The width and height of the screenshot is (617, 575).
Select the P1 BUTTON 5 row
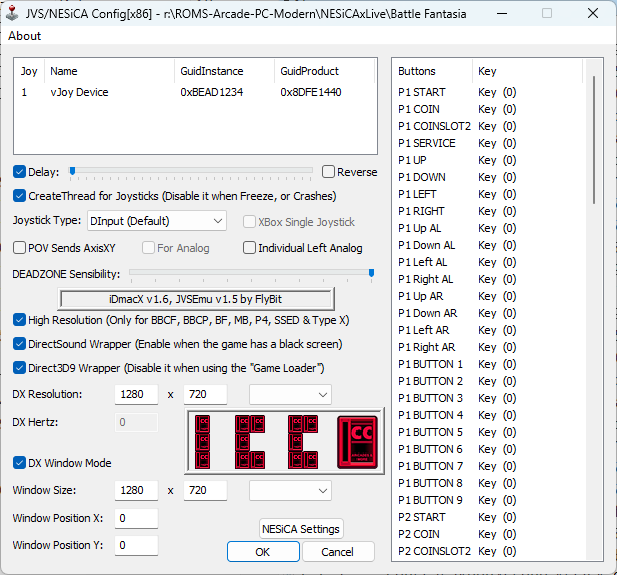(x=488, y=432)
